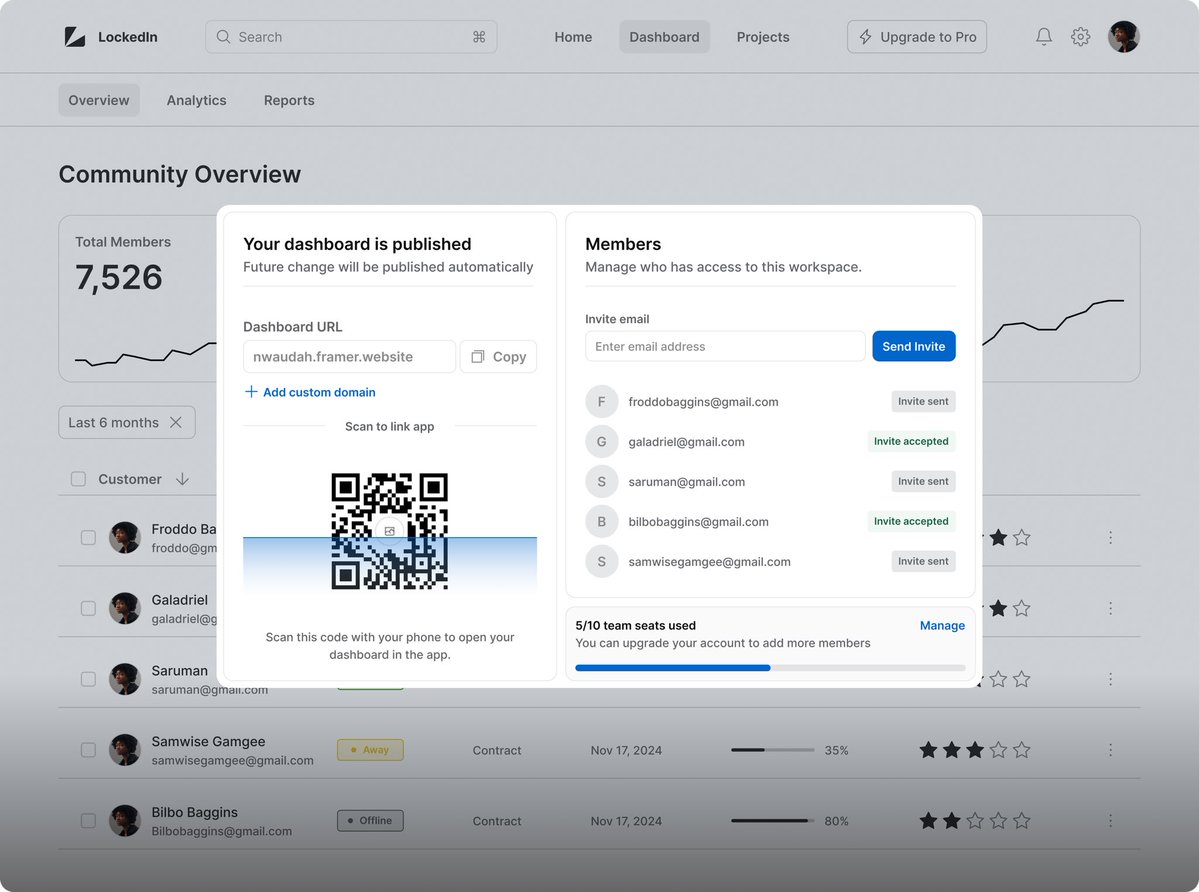Toggle the select-all Customer checkbox

point(78,479)
